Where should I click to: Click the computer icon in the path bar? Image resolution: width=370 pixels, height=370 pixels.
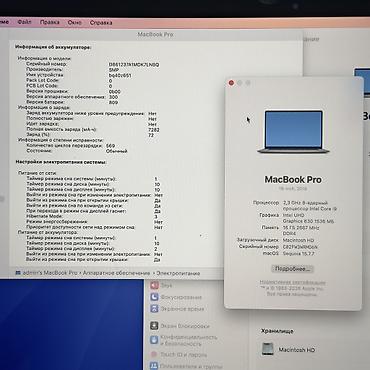click(x=18, y=273)
